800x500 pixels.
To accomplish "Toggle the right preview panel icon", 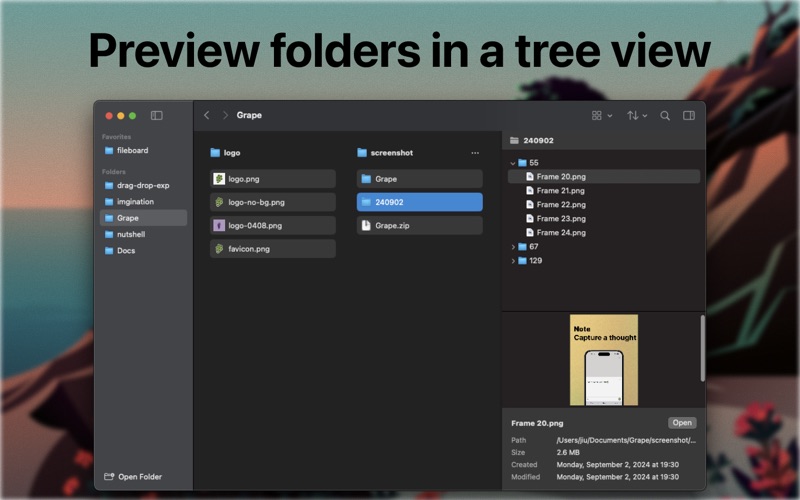I will click(689, 115).
